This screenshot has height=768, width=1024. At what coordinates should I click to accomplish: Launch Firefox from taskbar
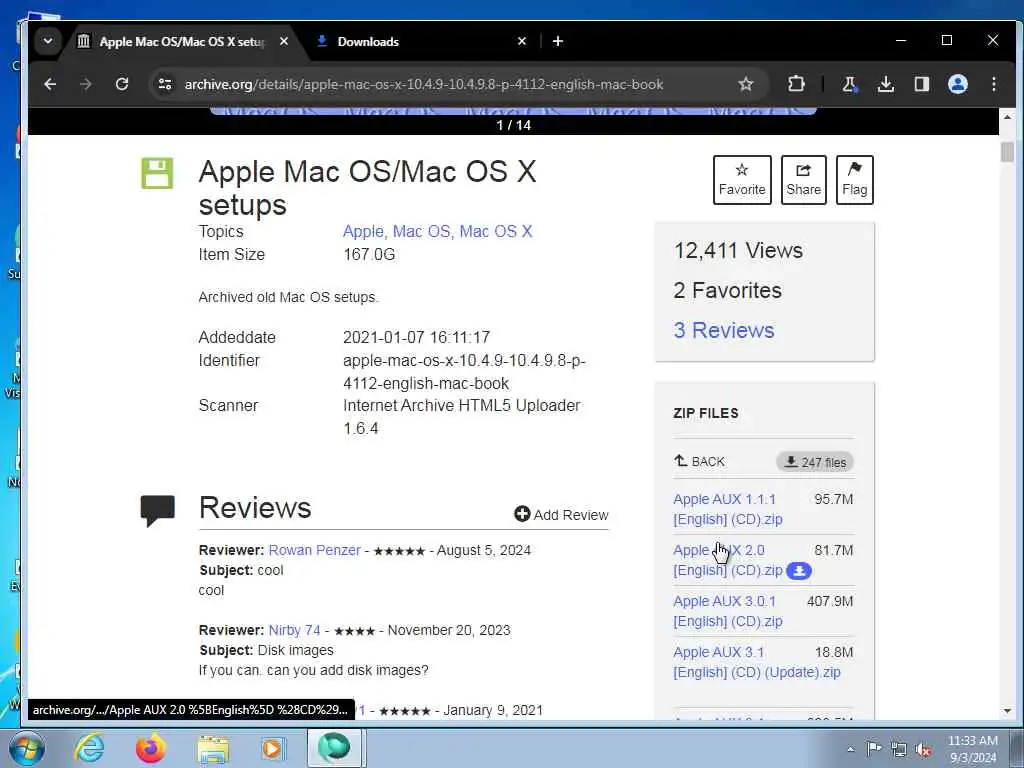coord(151,748)
